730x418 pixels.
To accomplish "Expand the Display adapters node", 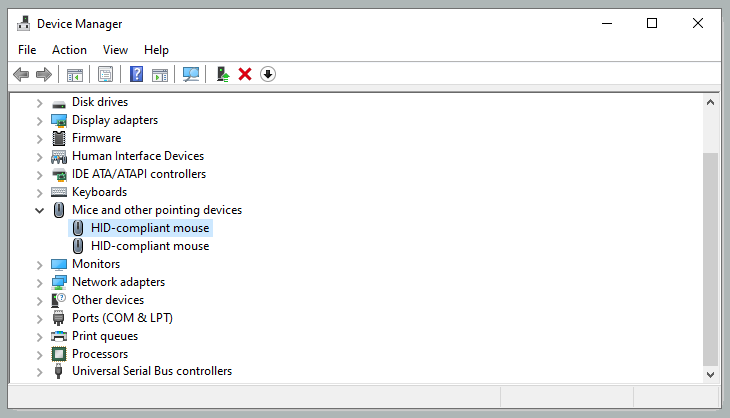I will pos(40,121).
